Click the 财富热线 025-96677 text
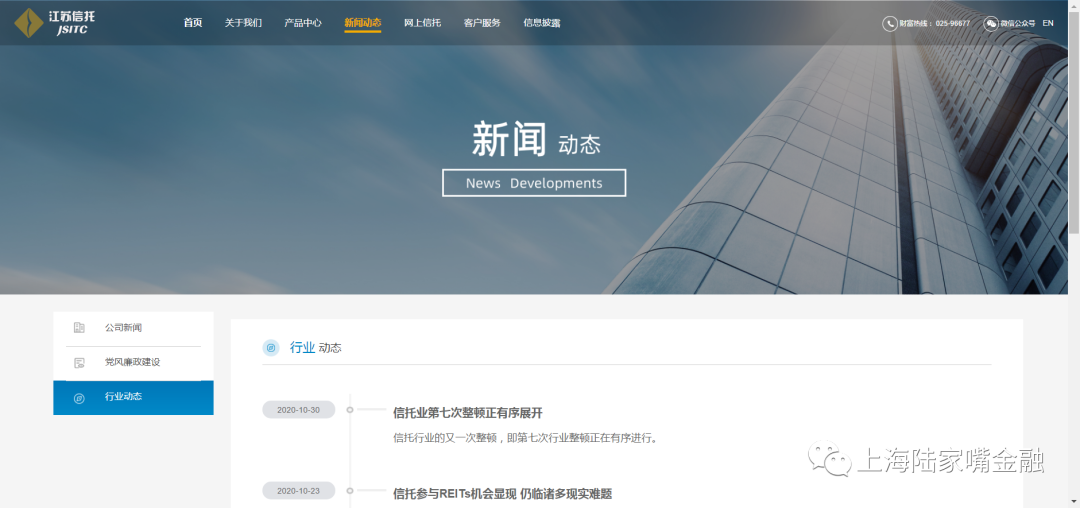 click(x=935, y=23)
